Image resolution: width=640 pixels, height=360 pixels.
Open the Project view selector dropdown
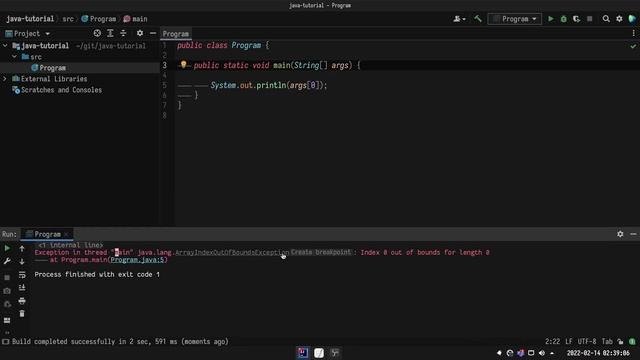coord(27,33)
